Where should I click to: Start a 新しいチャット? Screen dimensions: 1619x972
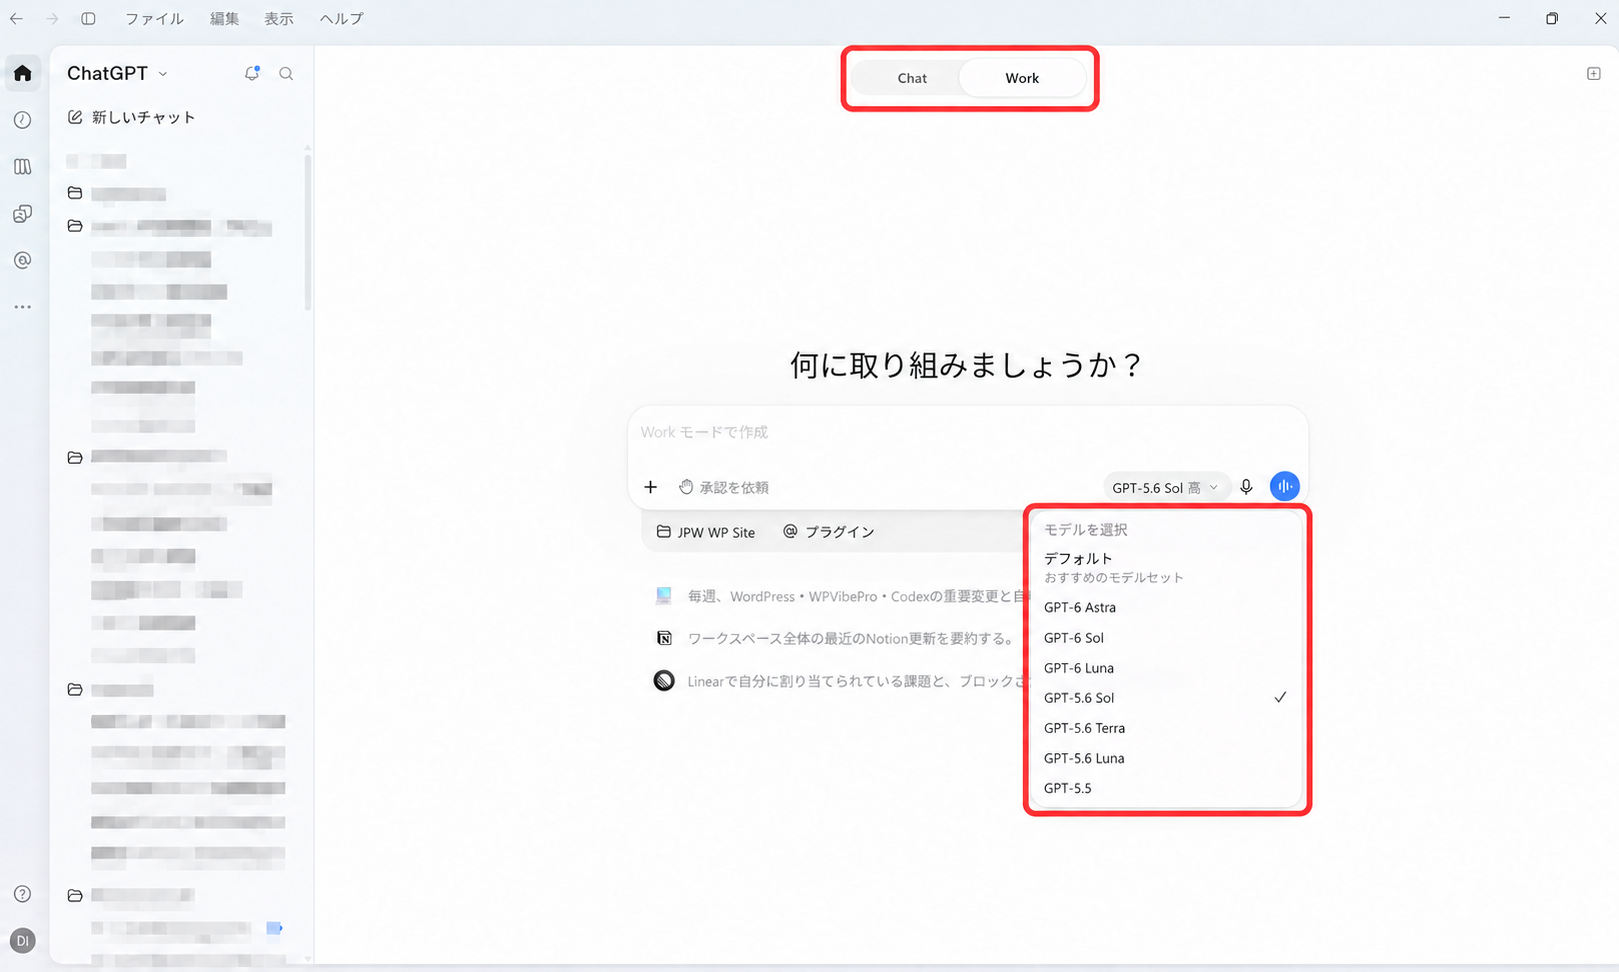pos(131,117)
